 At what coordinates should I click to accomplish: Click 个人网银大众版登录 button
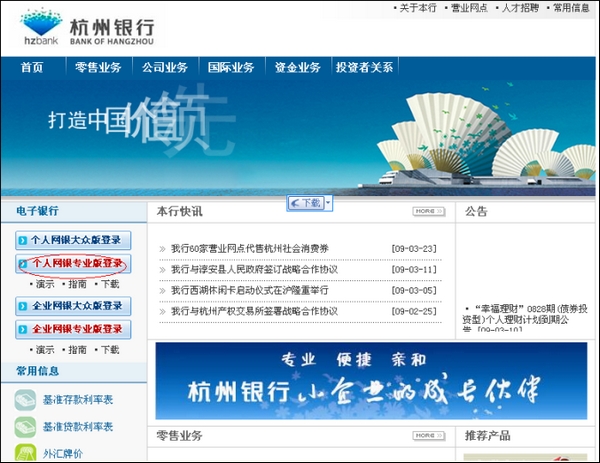point(73,240)
